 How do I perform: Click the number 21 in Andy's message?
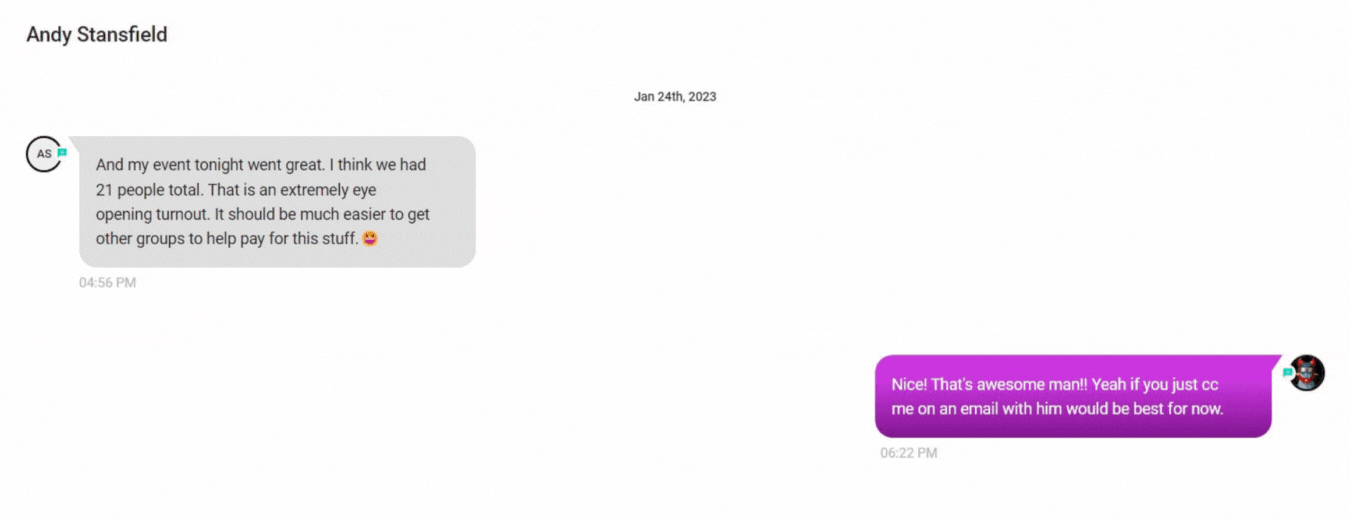coord(104,190)
